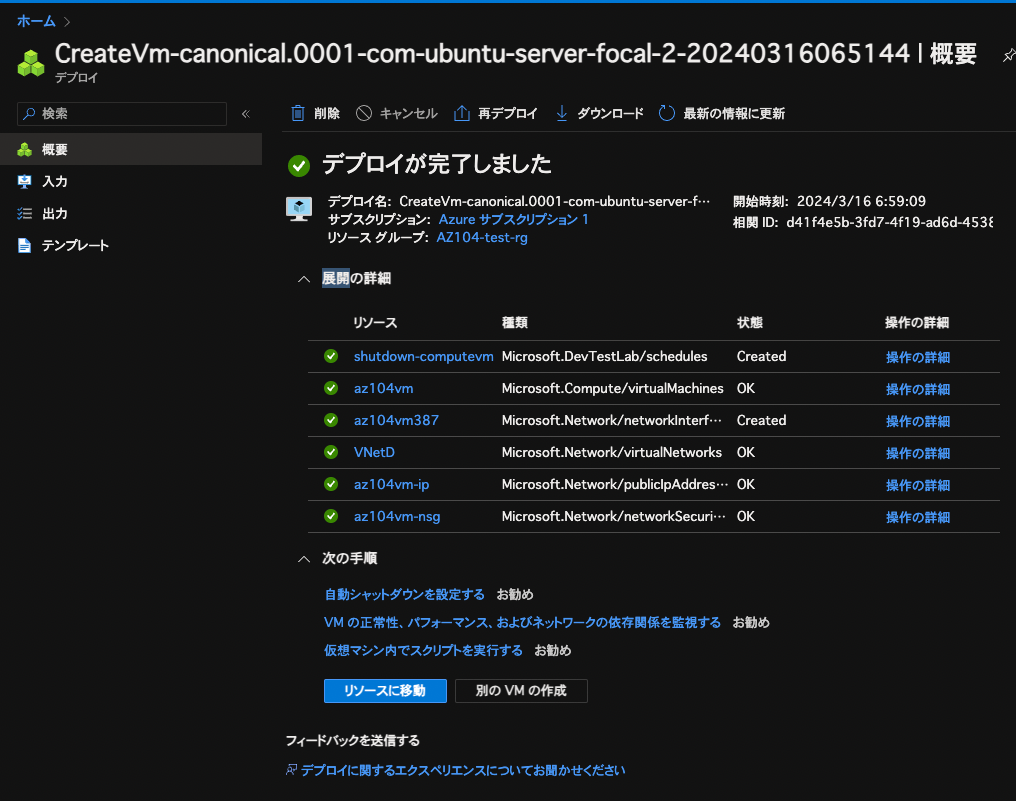
Task: Open Azure サブスクリプション 1 link
Action: tap(513, 219)
